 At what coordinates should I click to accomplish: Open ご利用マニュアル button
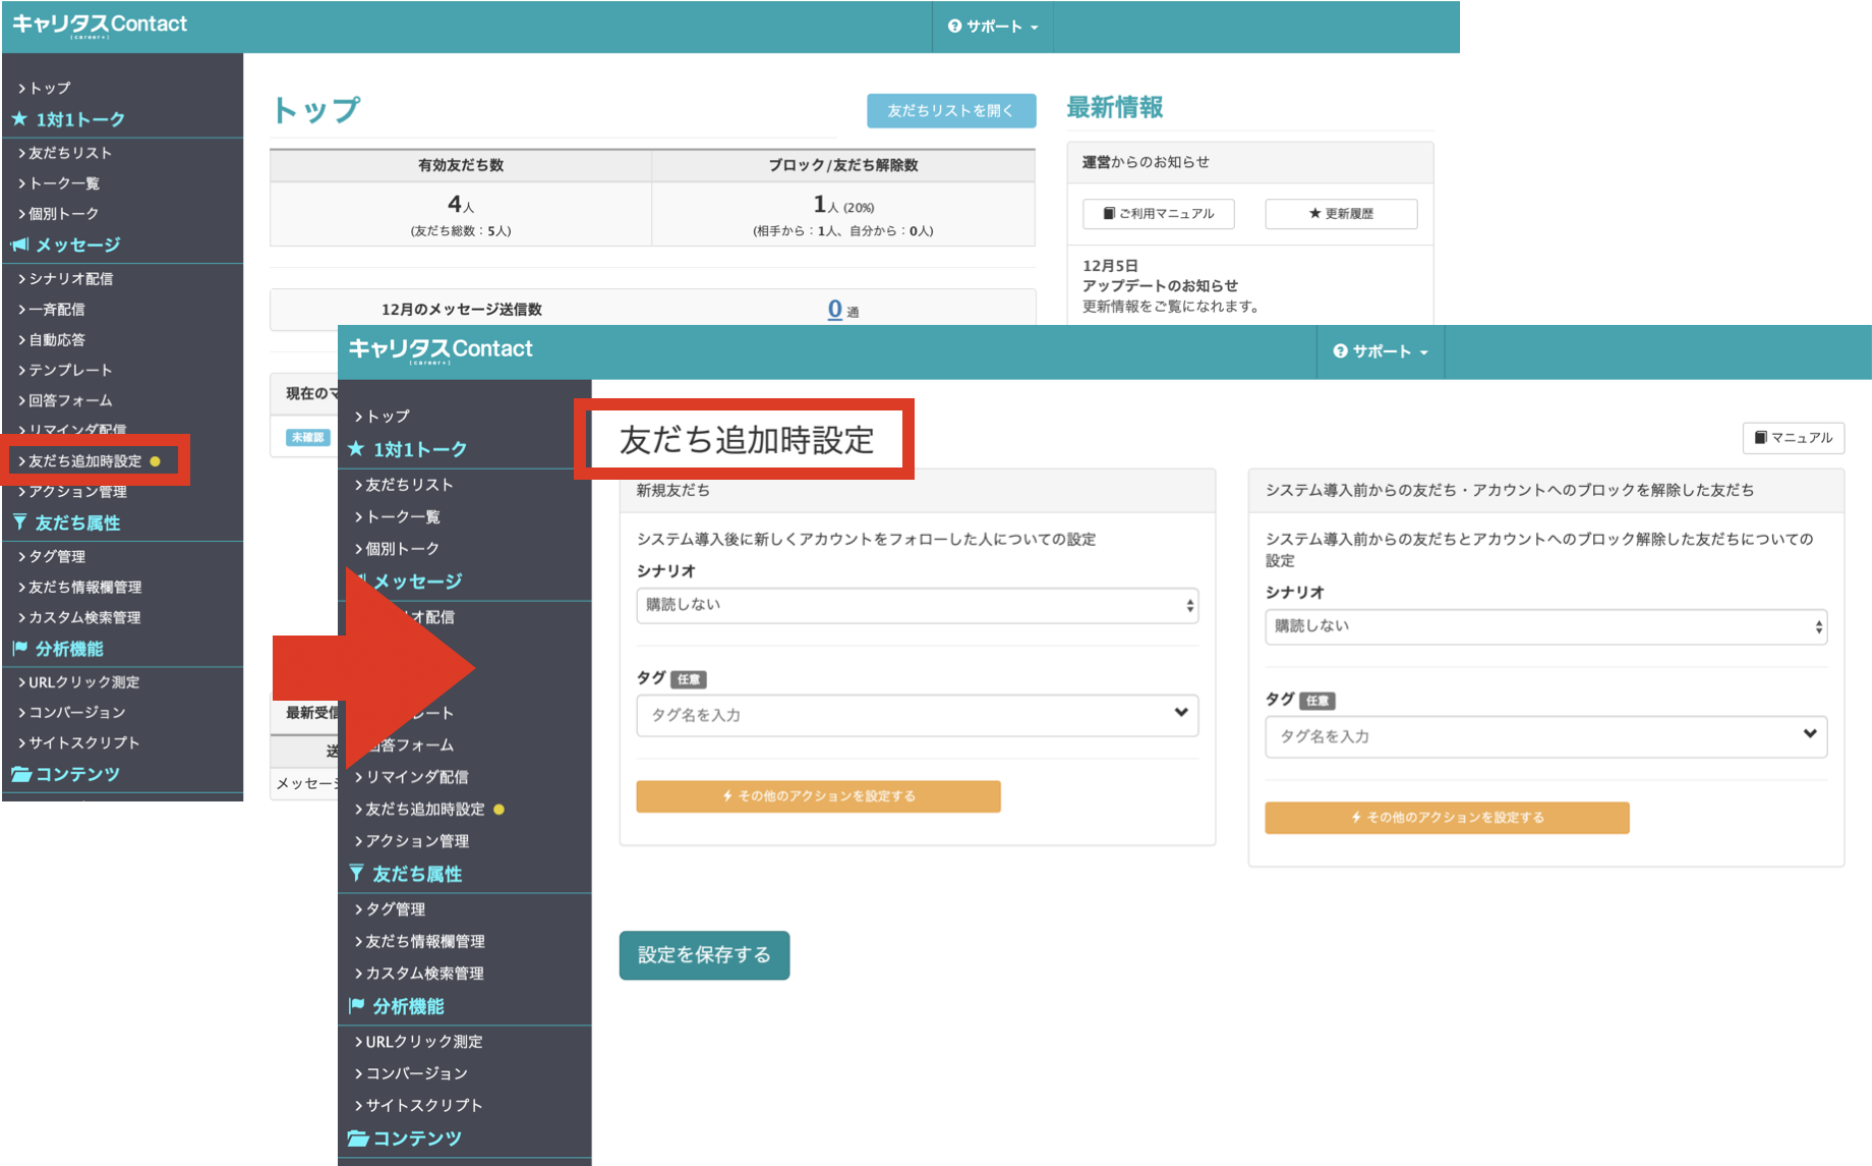(1158, 214)
